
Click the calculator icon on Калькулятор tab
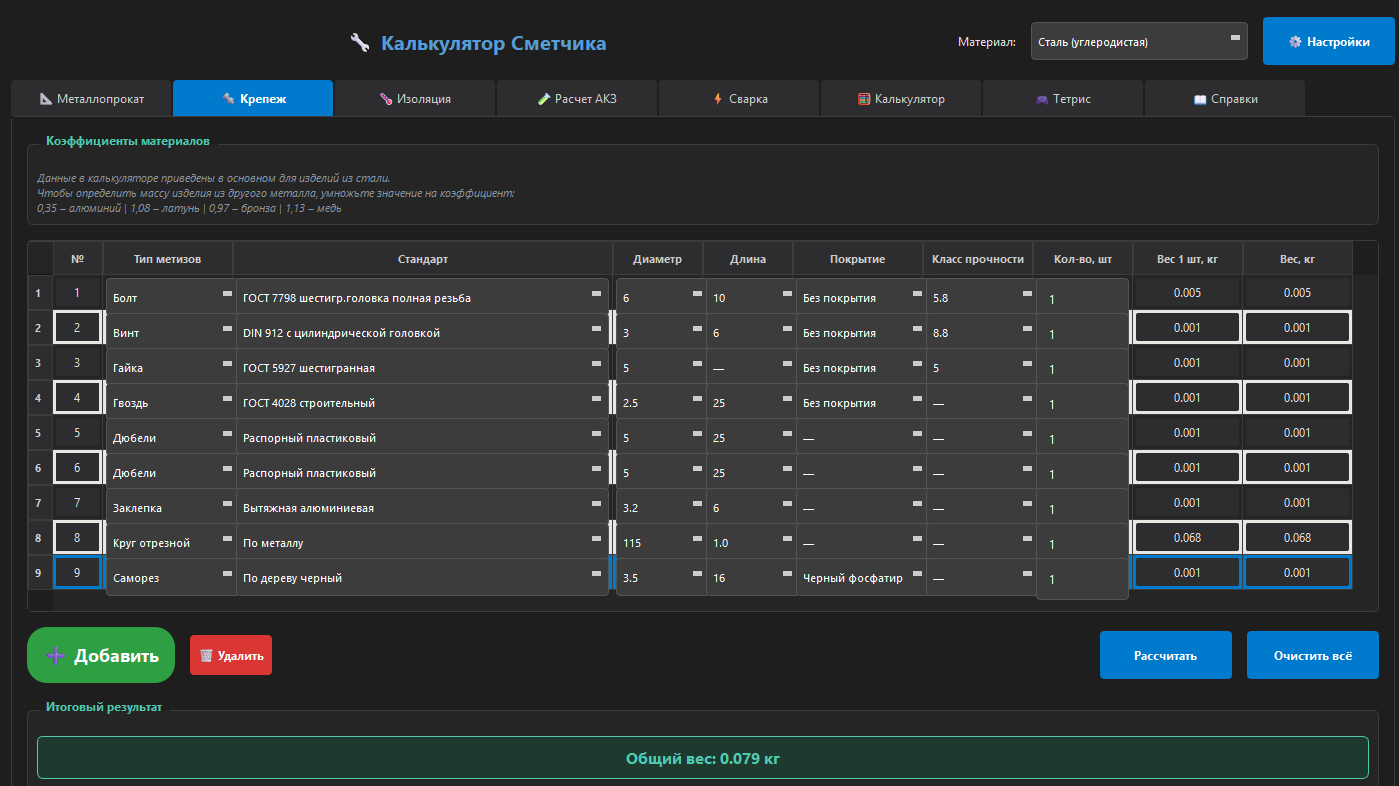[864, 99]
